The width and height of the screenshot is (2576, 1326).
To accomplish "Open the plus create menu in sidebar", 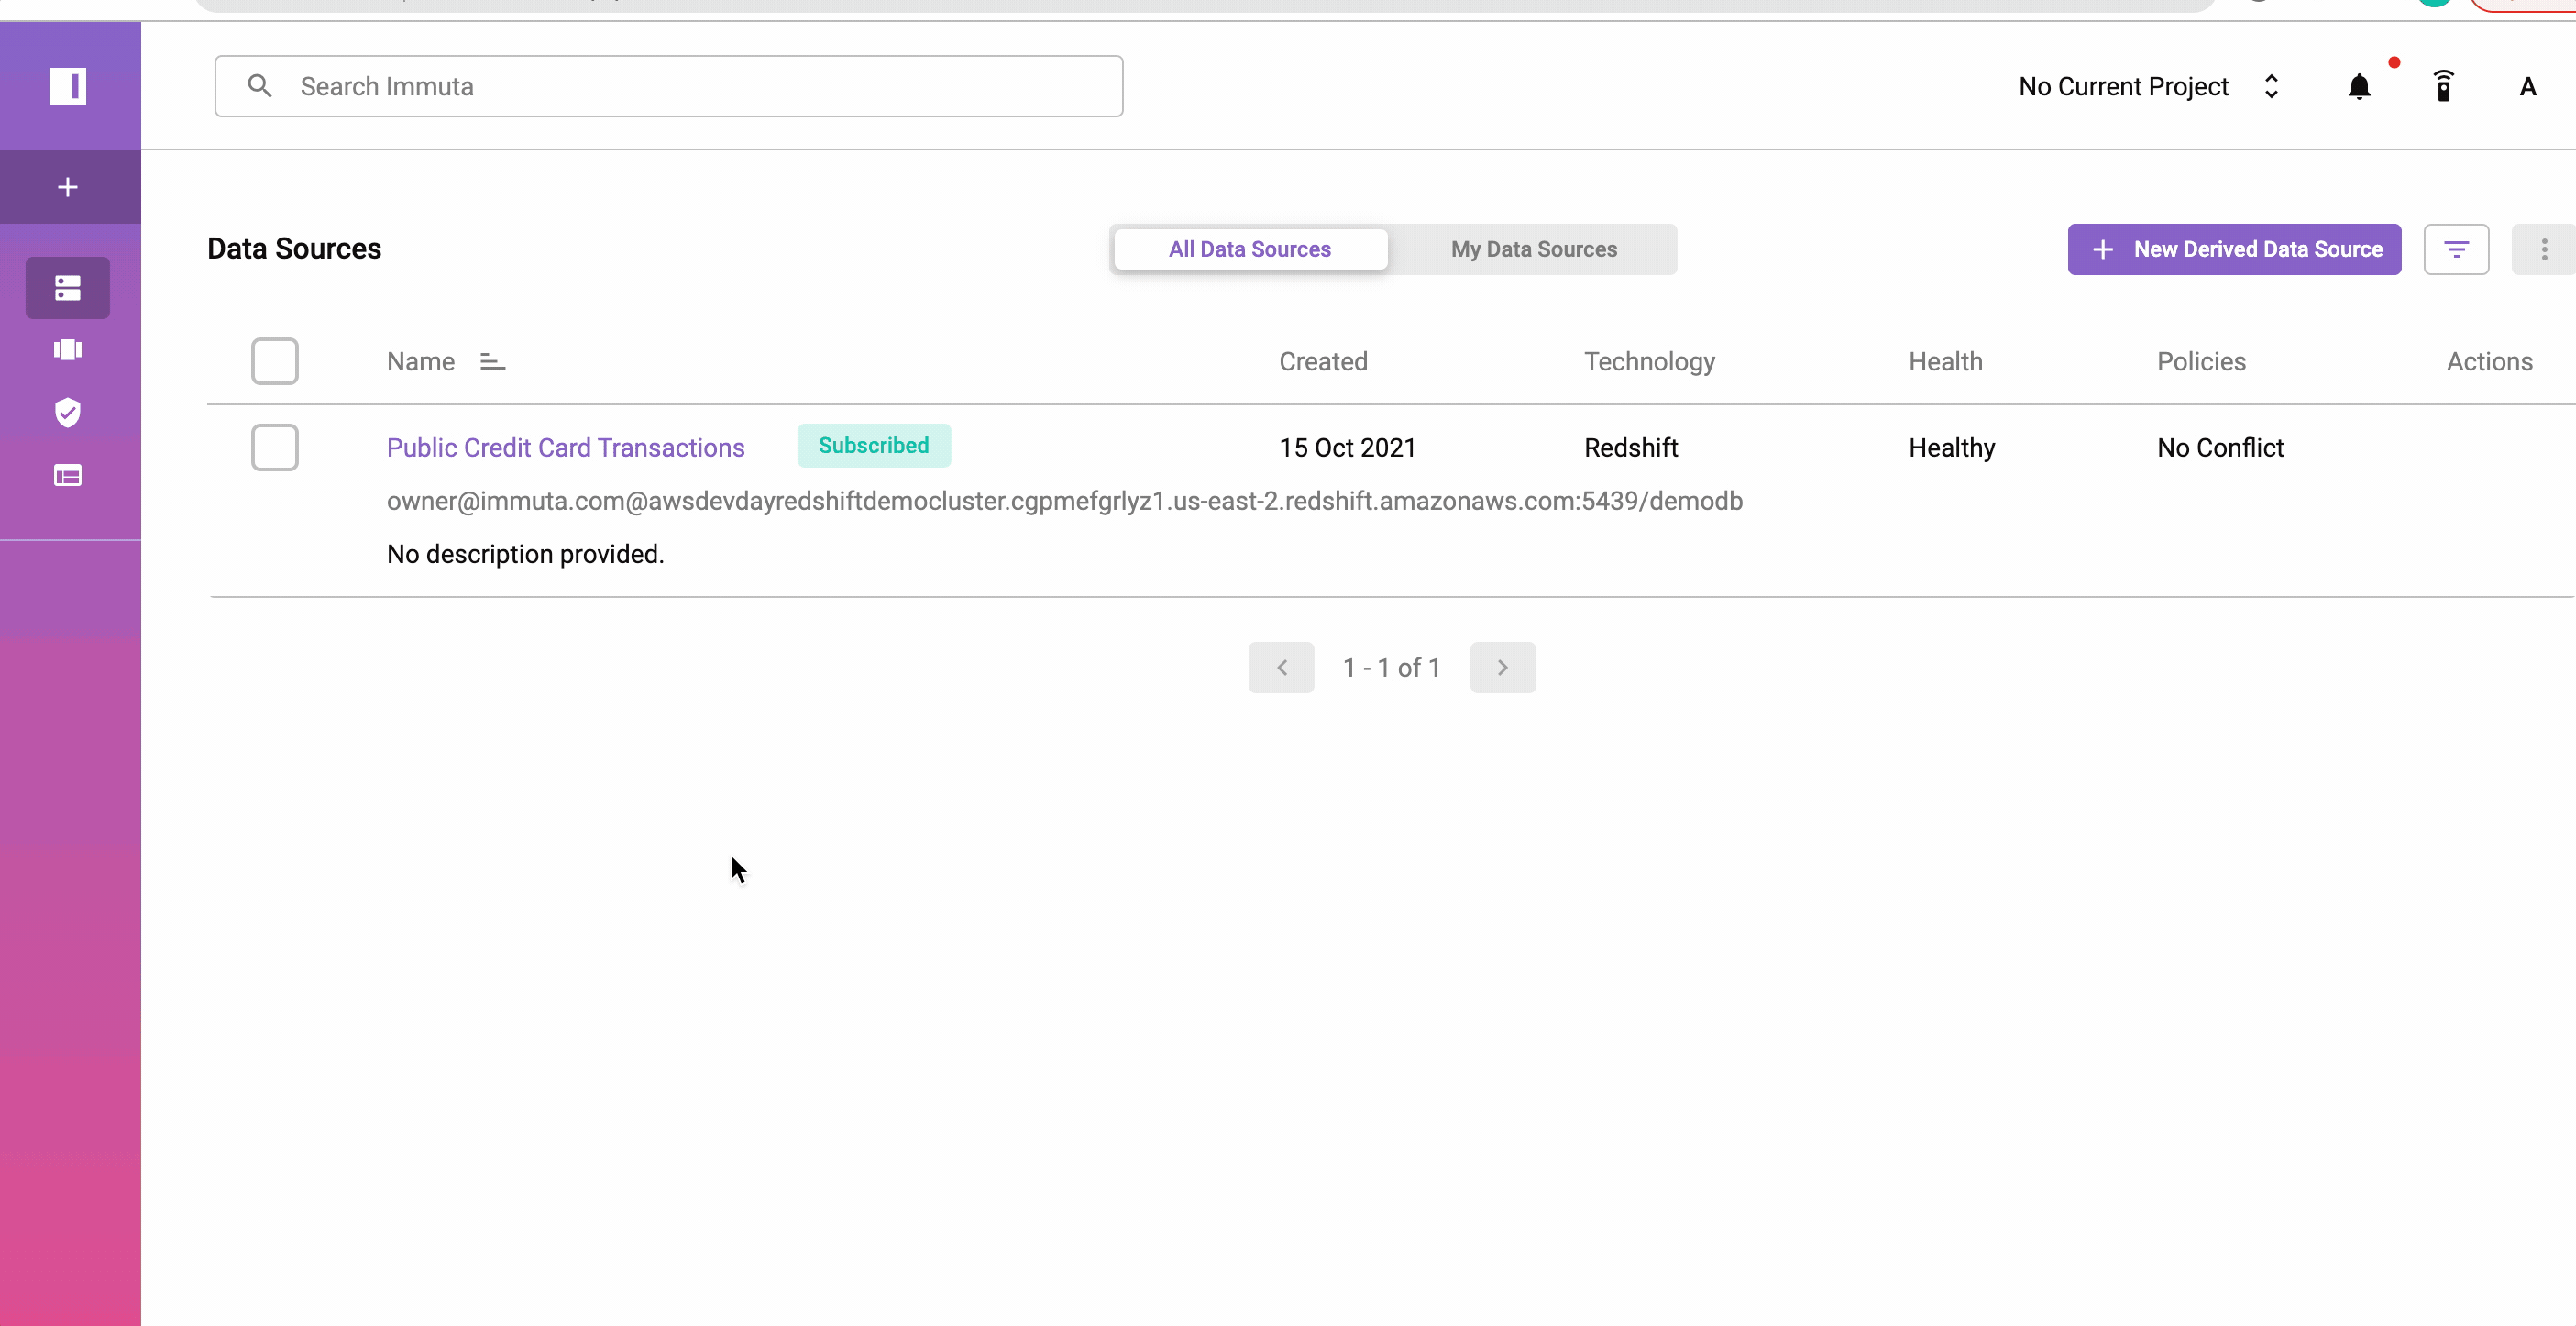I will pos(68,187).
